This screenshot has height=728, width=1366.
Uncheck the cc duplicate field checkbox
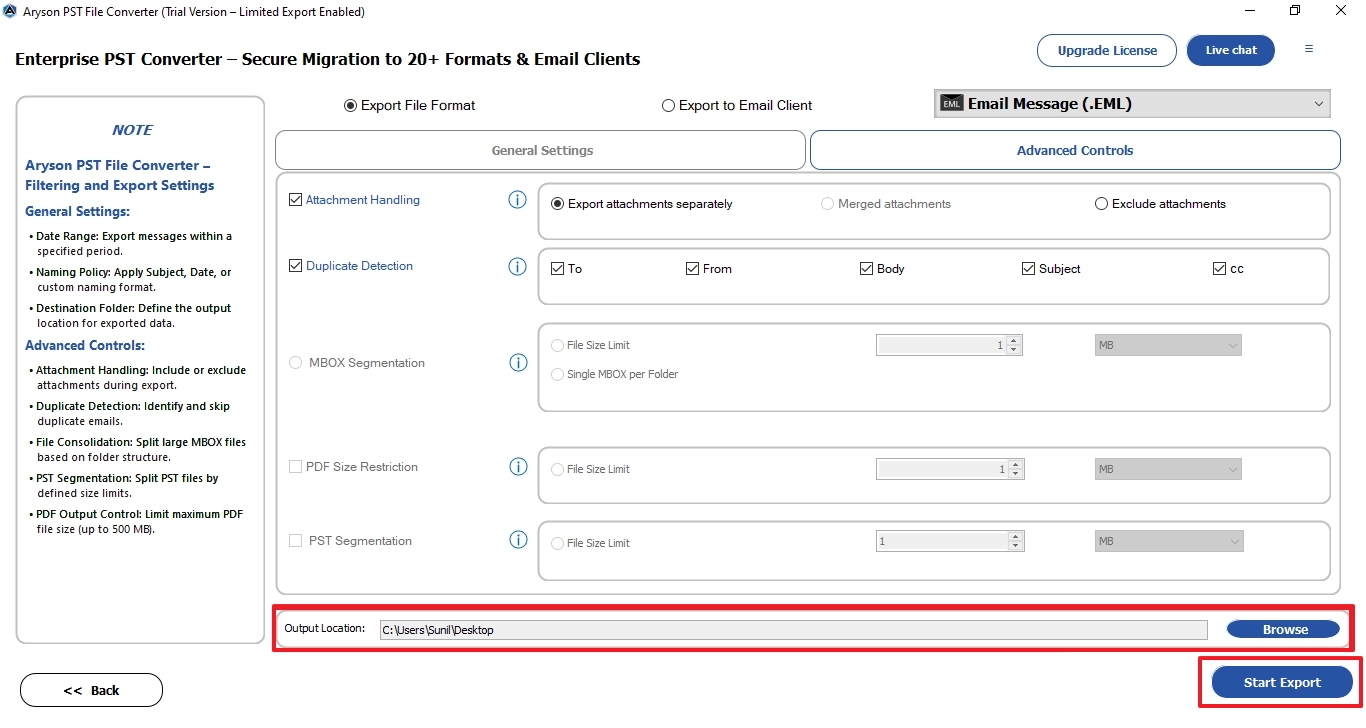point(1219,269)
